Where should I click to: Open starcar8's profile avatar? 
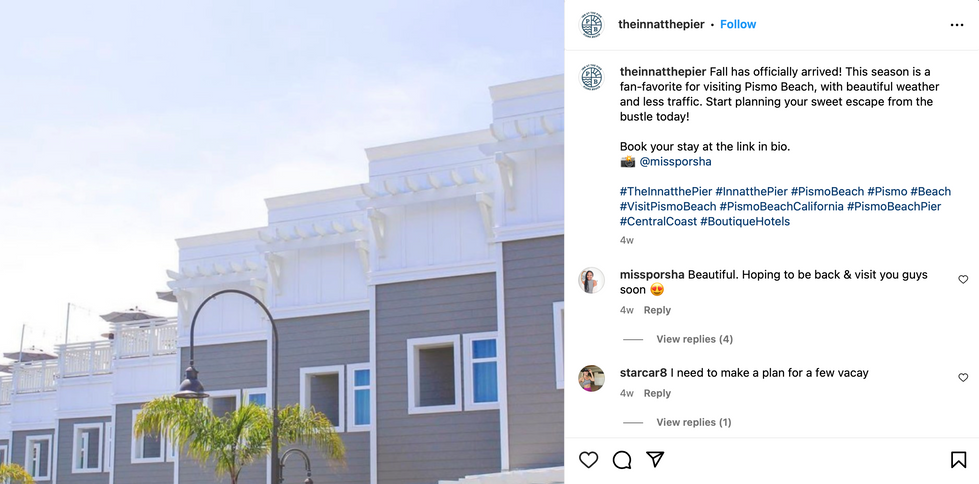pos(591,378)
